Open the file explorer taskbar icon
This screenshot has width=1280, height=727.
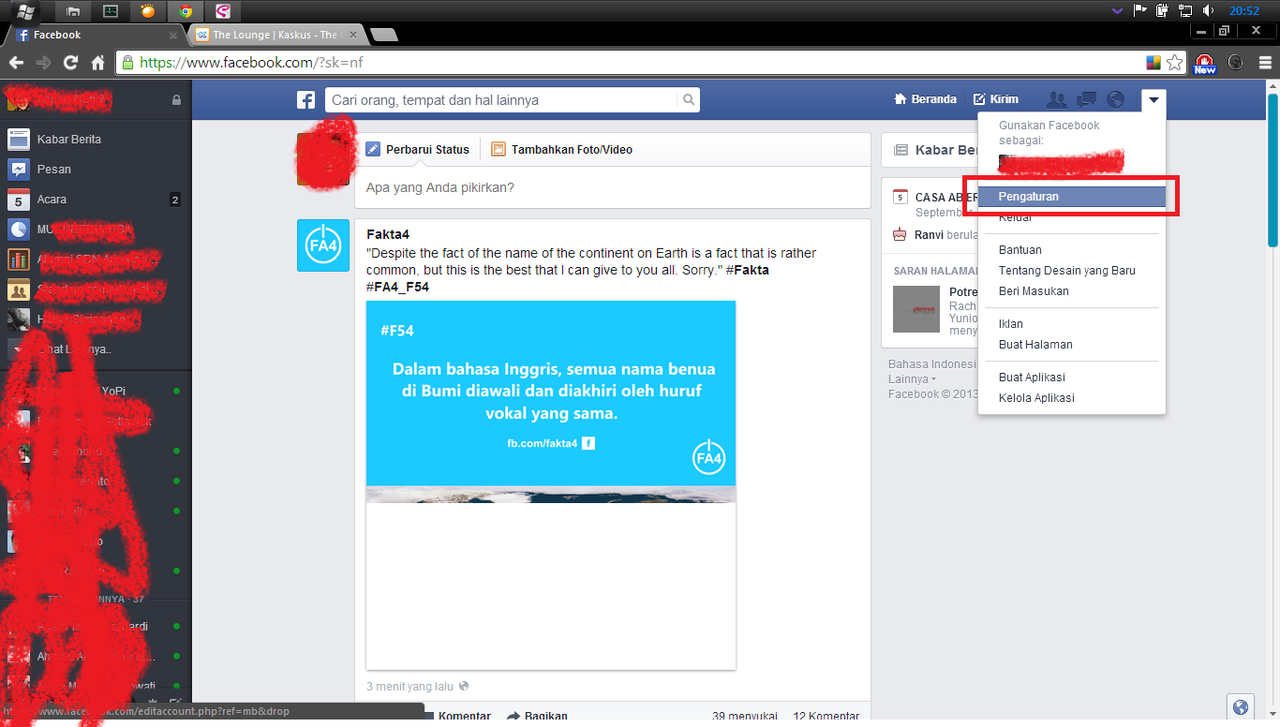coord(73,11)
